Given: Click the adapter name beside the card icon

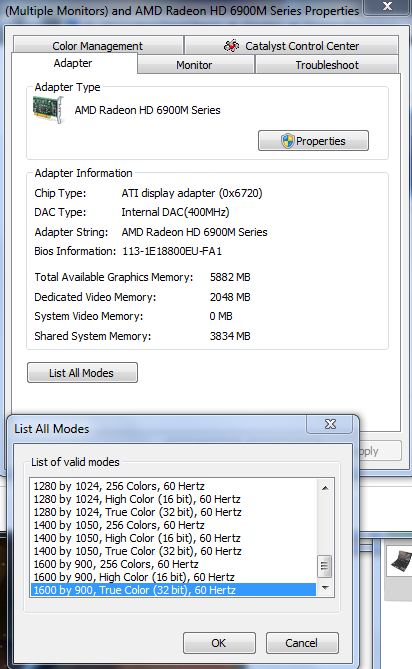Looking at the screenshot, I should pos(148,110).
